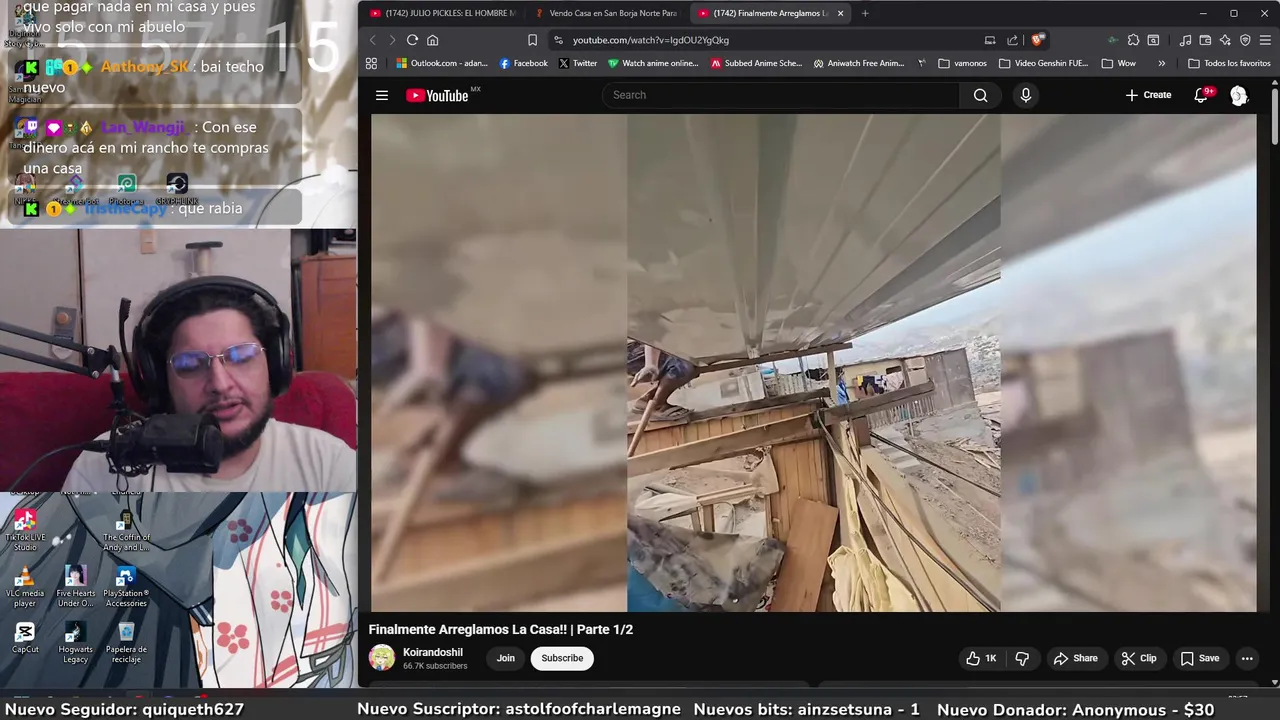
Task: Dislike the video with thumbs down
Action: click(1022, 658)
